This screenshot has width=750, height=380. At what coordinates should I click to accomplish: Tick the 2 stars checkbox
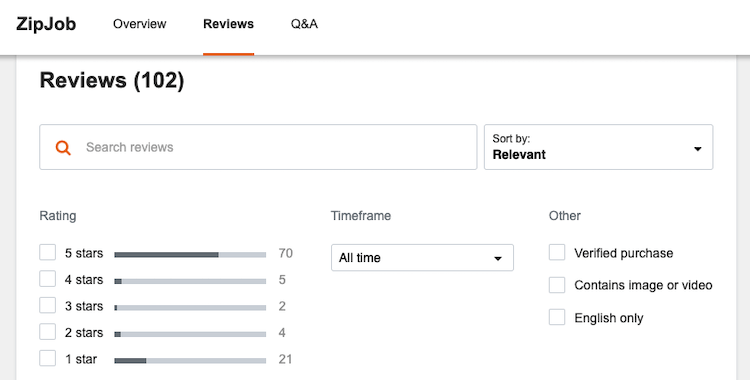(47, 331)
